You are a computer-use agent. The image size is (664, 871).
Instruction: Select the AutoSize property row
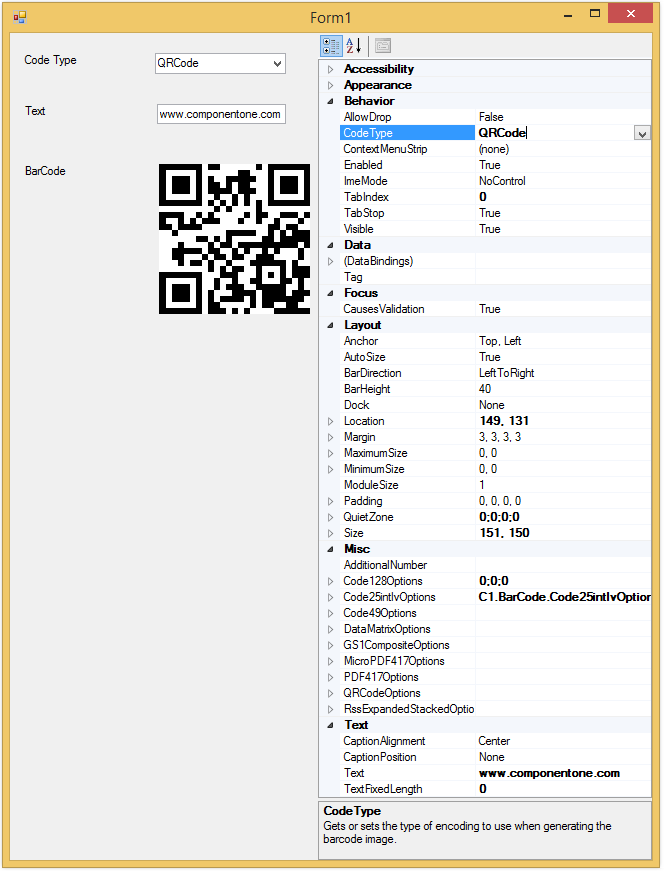(x=400, y=357)
